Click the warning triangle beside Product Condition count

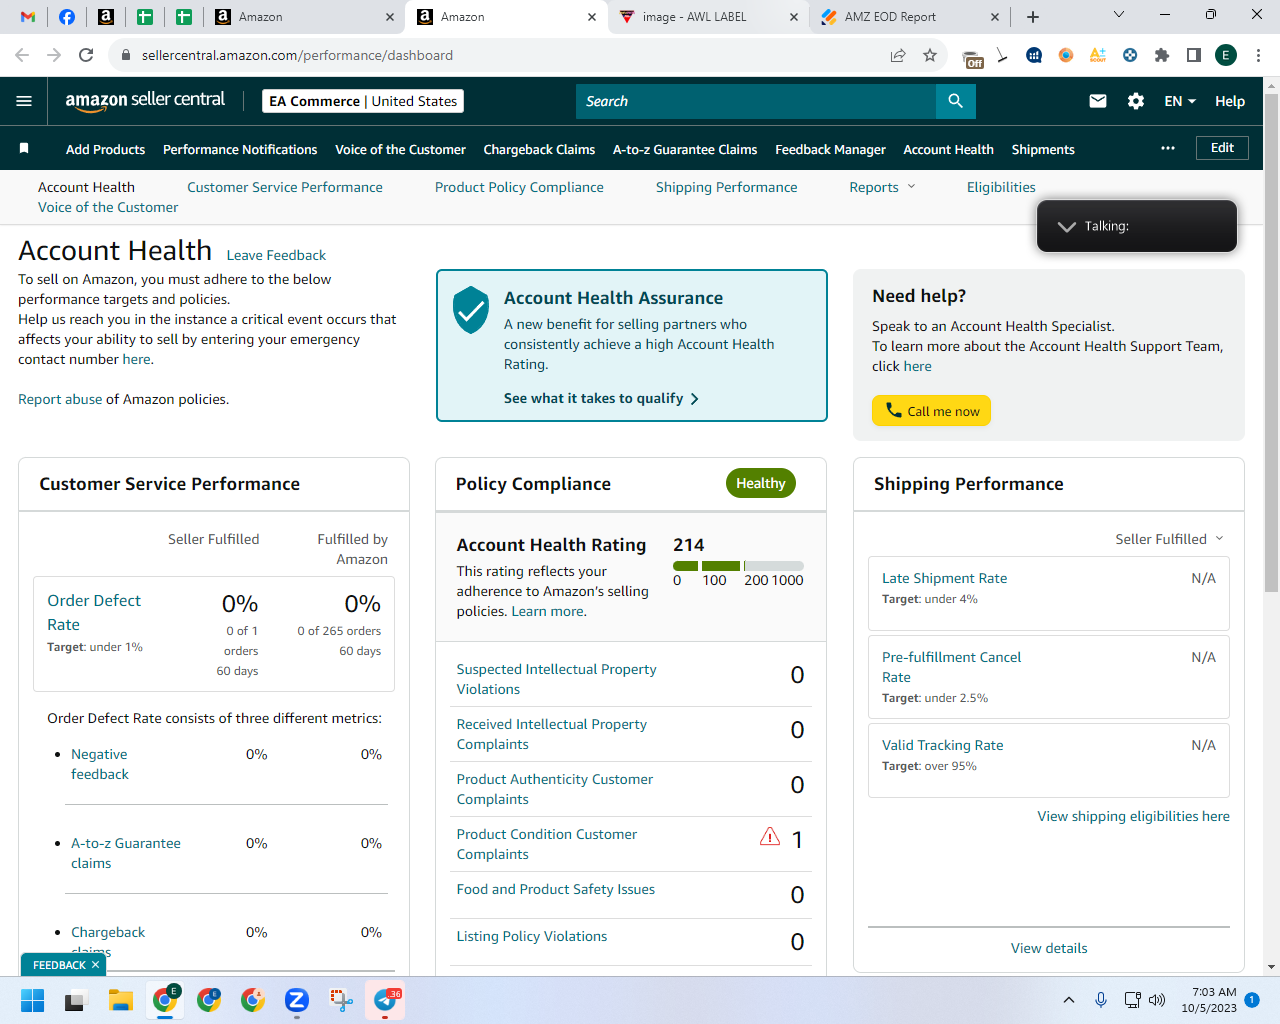point(770,837)
